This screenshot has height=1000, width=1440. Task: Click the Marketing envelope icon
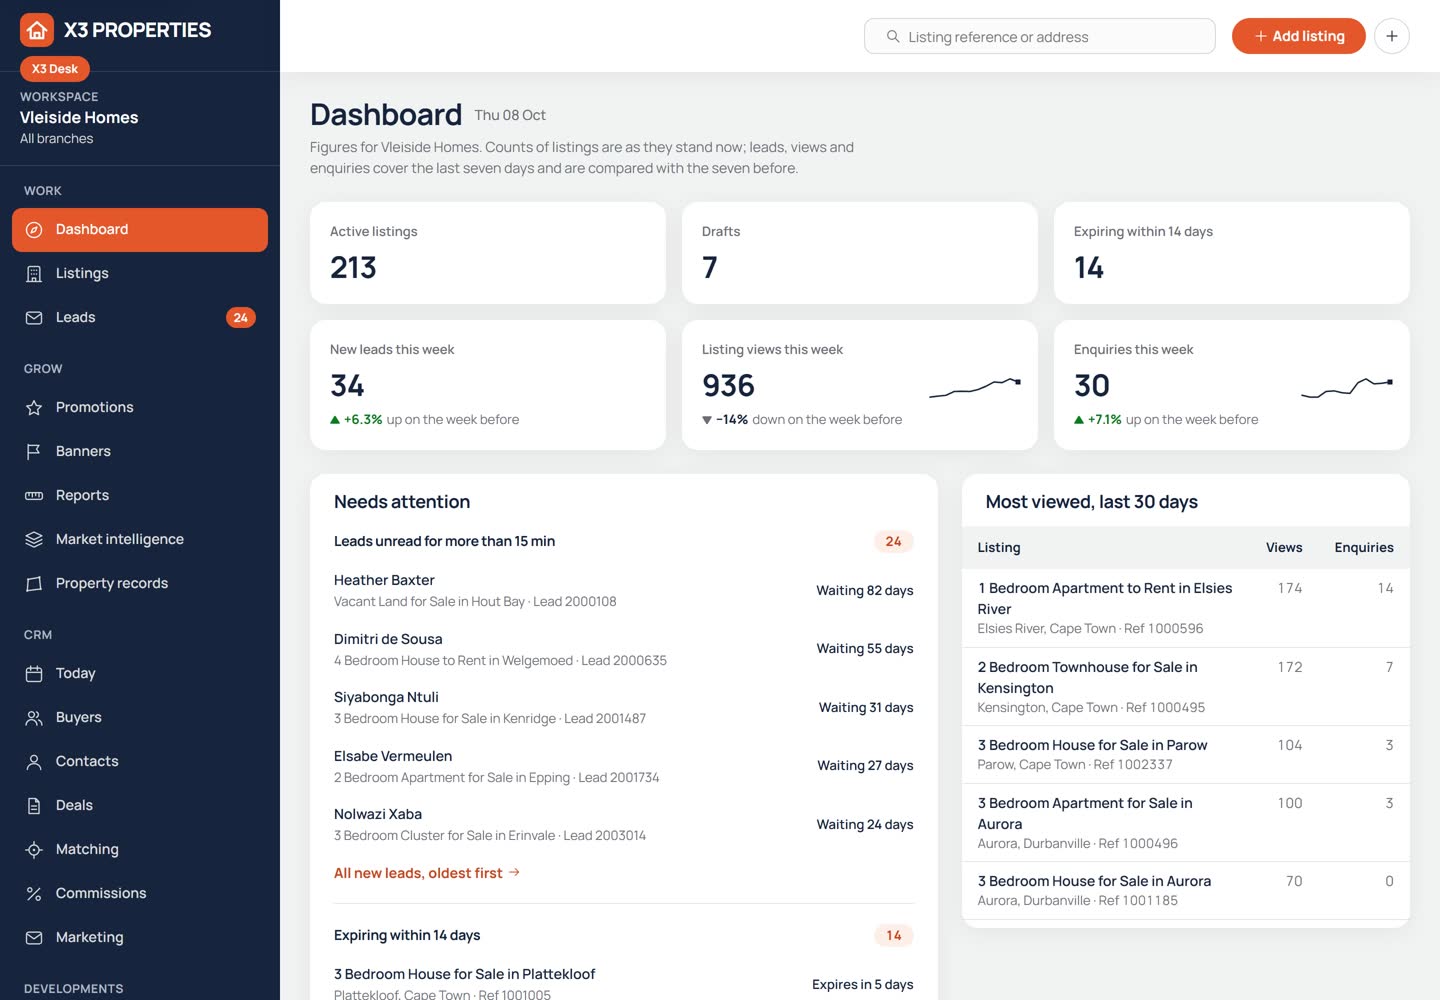click(x=34, y=938)
